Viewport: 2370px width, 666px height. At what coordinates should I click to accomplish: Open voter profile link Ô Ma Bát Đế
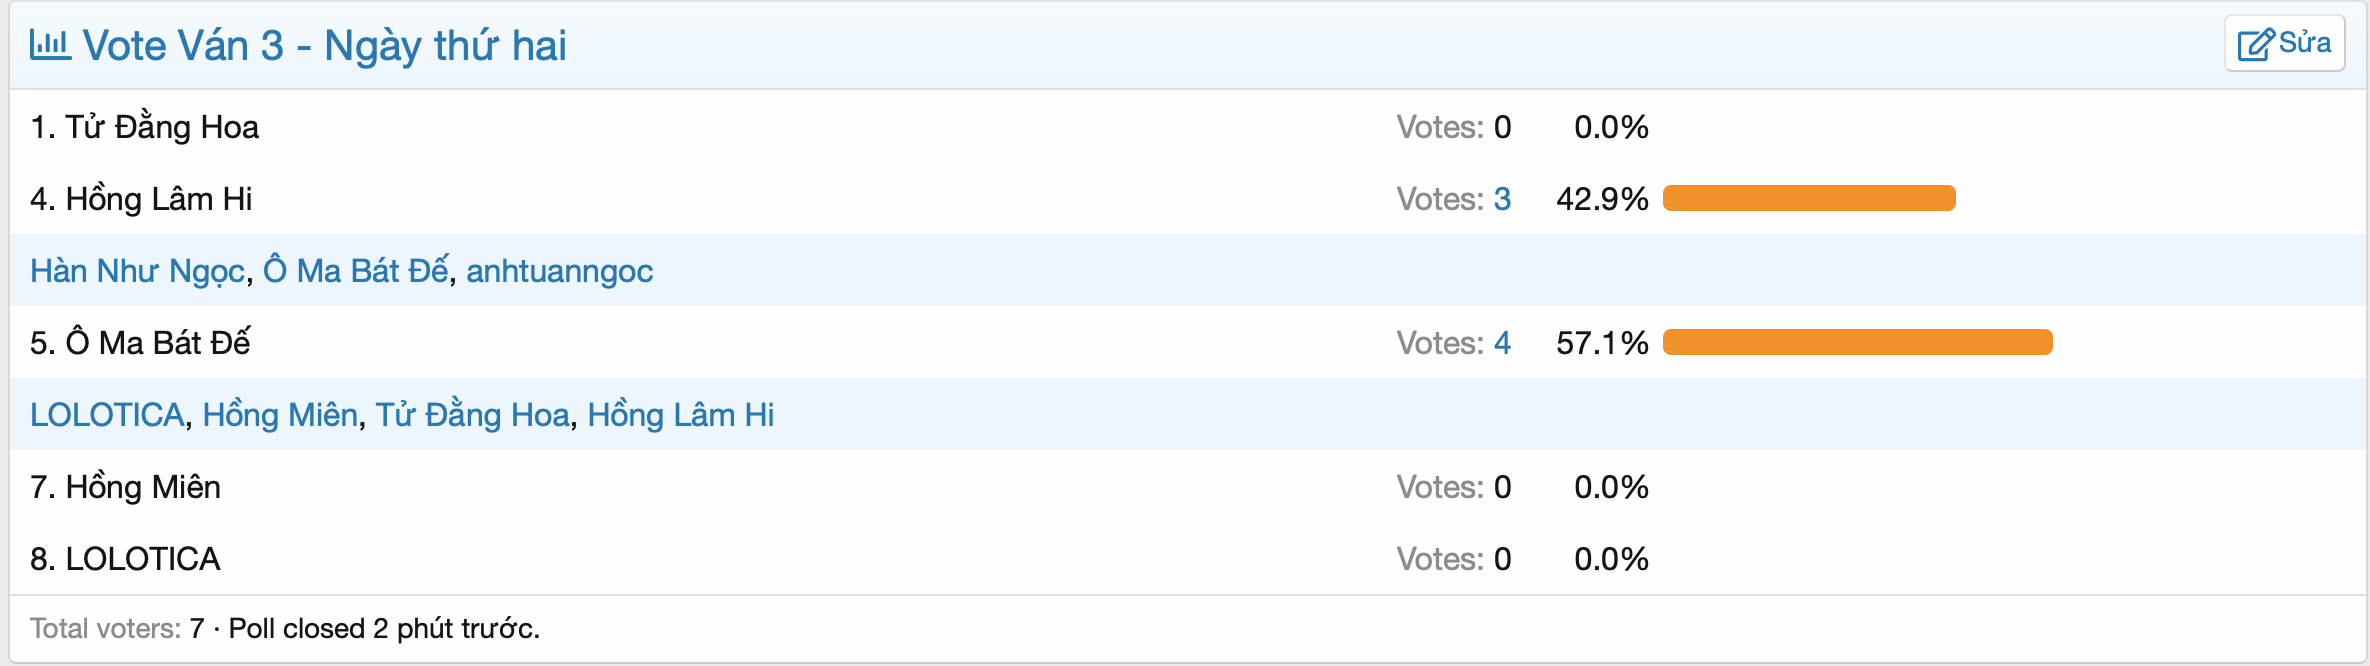click(x=355, y=270)
